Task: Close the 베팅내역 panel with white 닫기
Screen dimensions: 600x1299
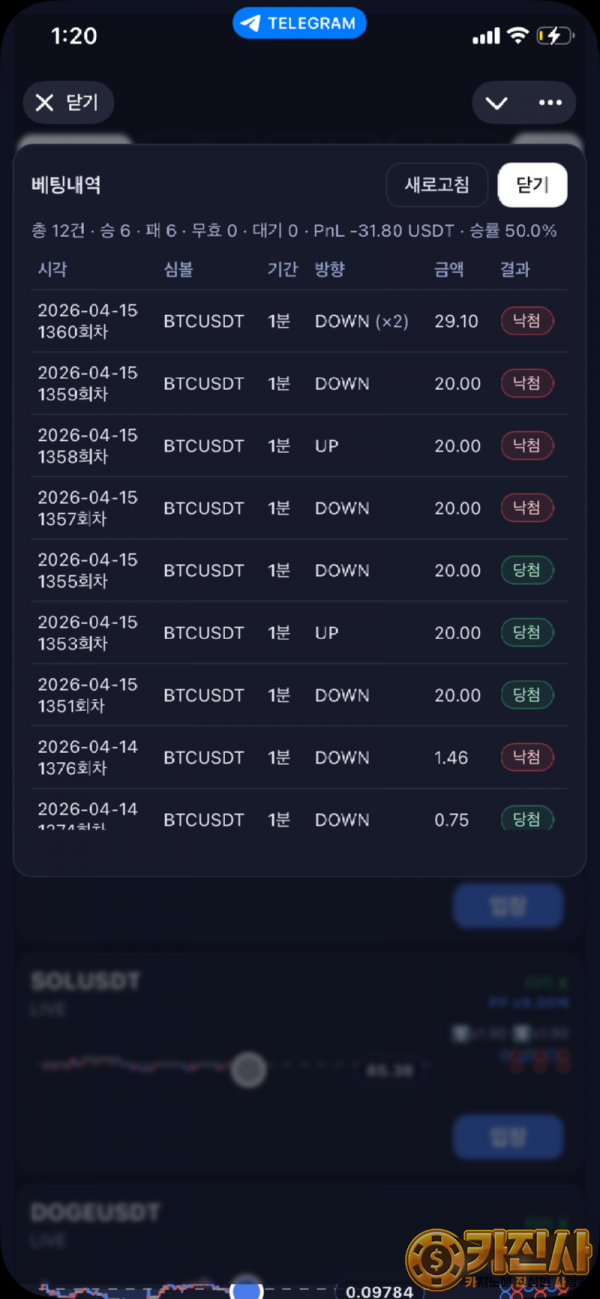Action: click(x=532, y=185)
